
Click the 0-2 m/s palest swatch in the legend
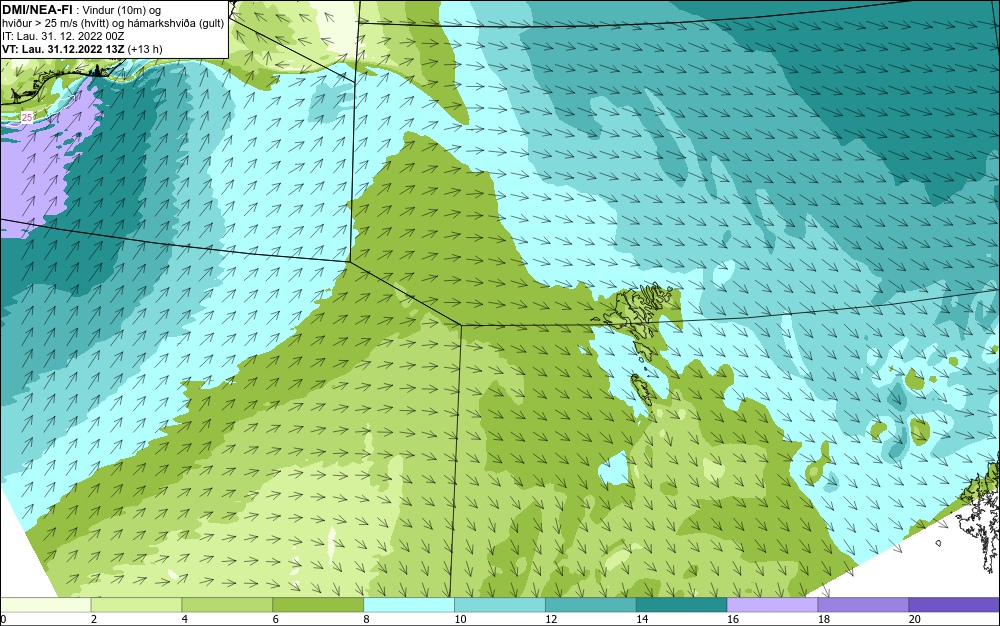point(45,605)
